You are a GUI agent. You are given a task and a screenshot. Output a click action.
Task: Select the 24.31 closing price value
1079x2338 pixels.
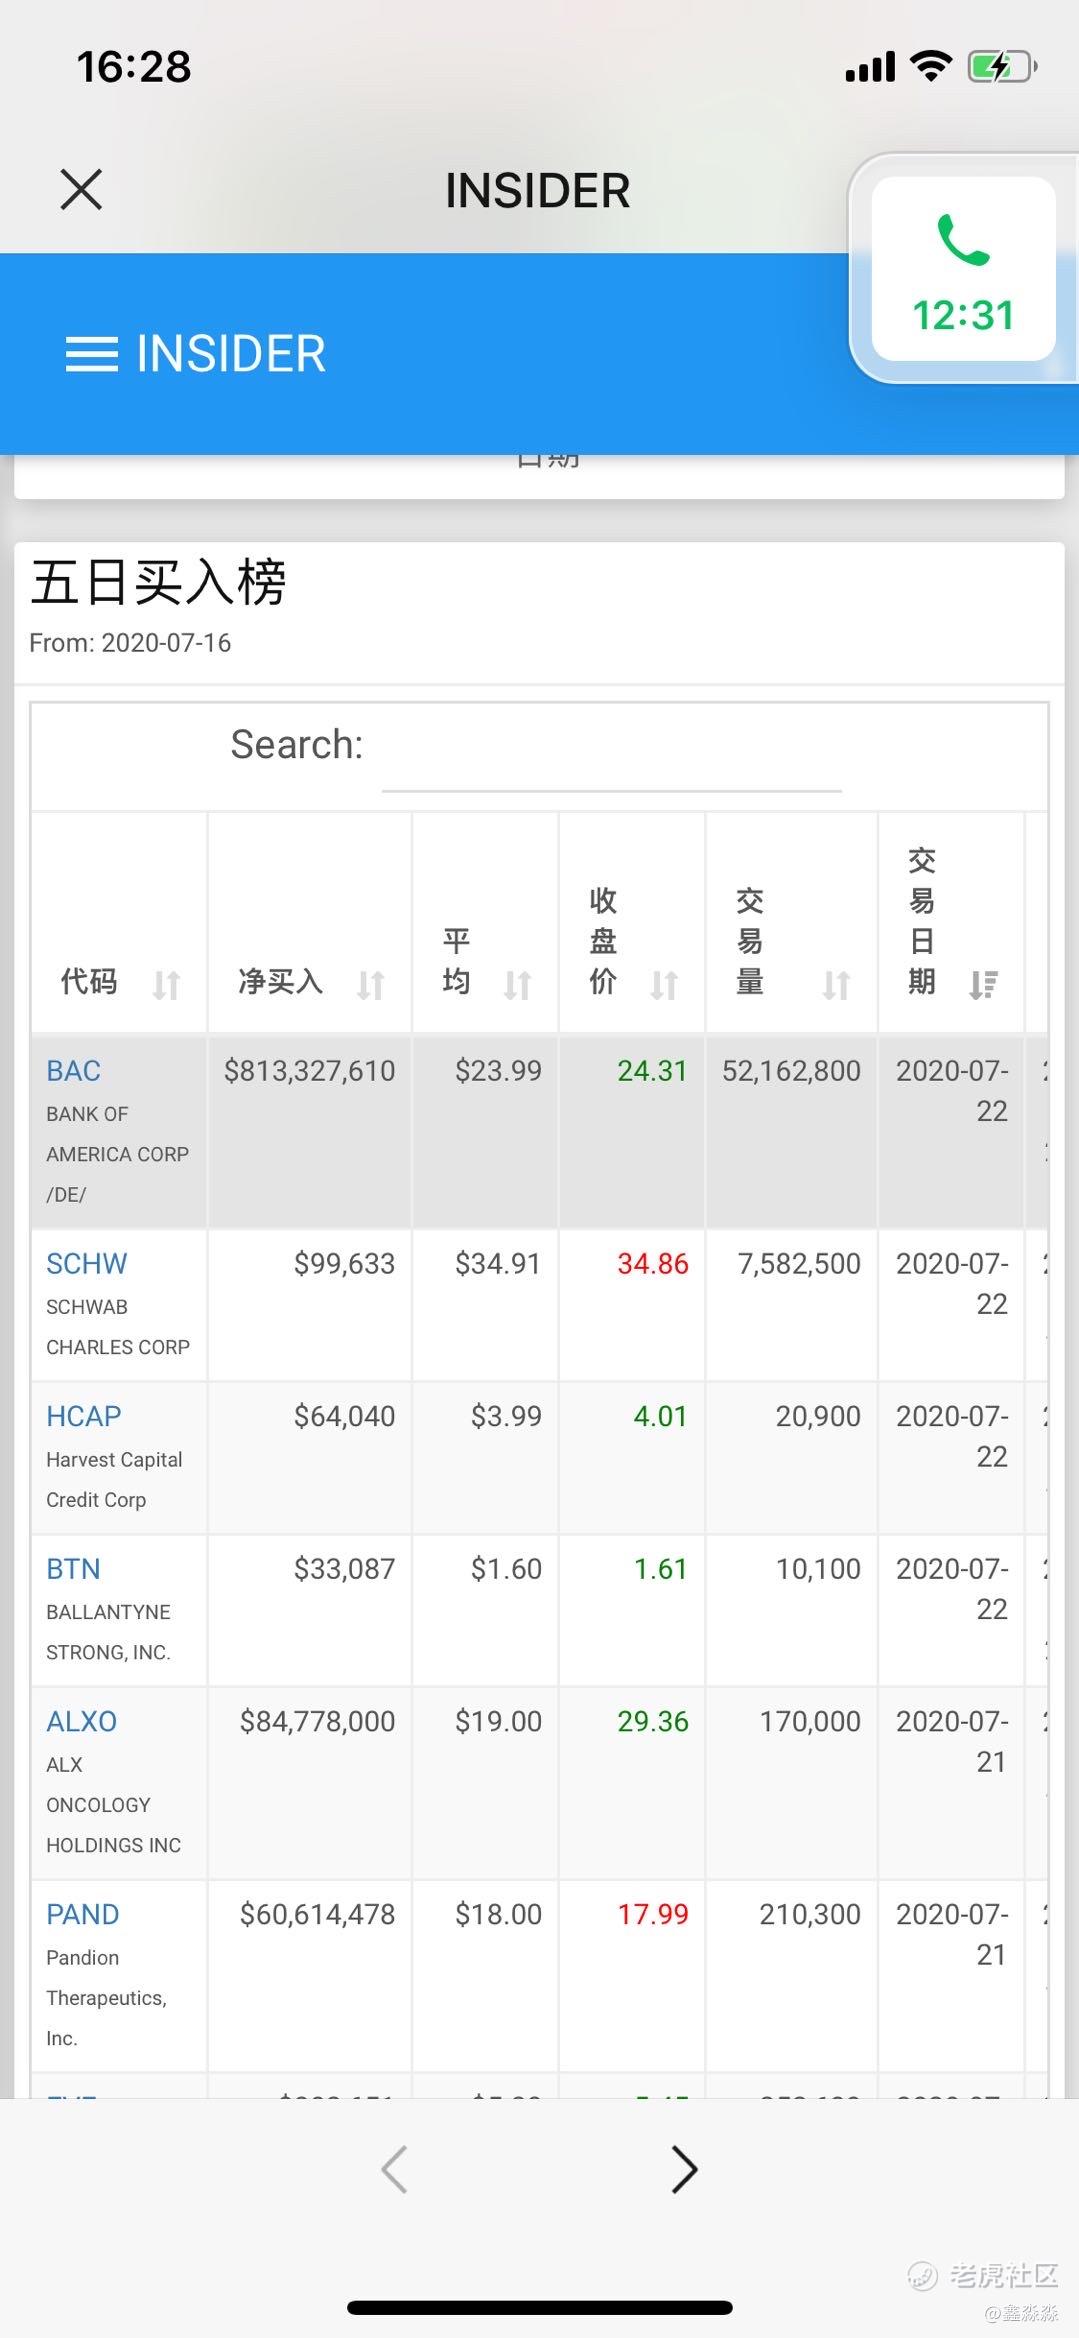coord(652,1071)
